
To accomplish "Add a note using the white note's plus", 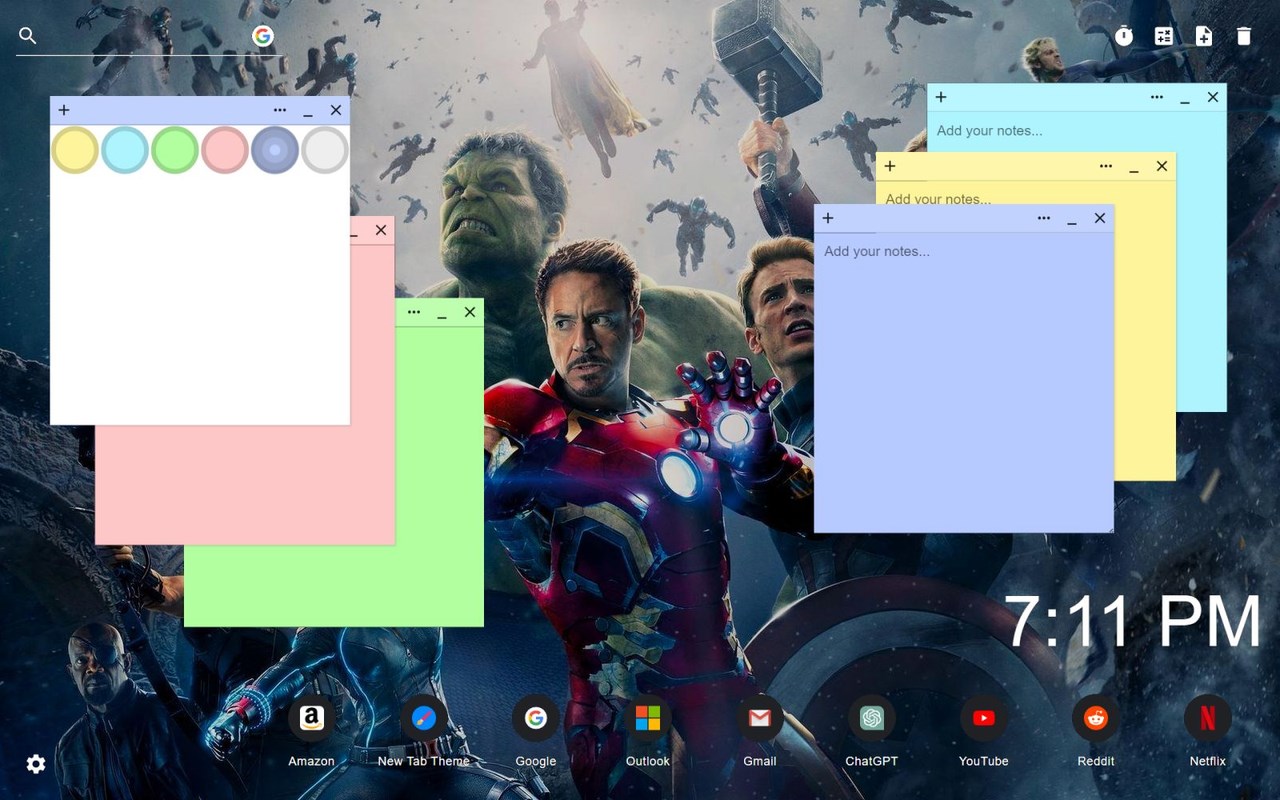I will [x=64, y=110].
